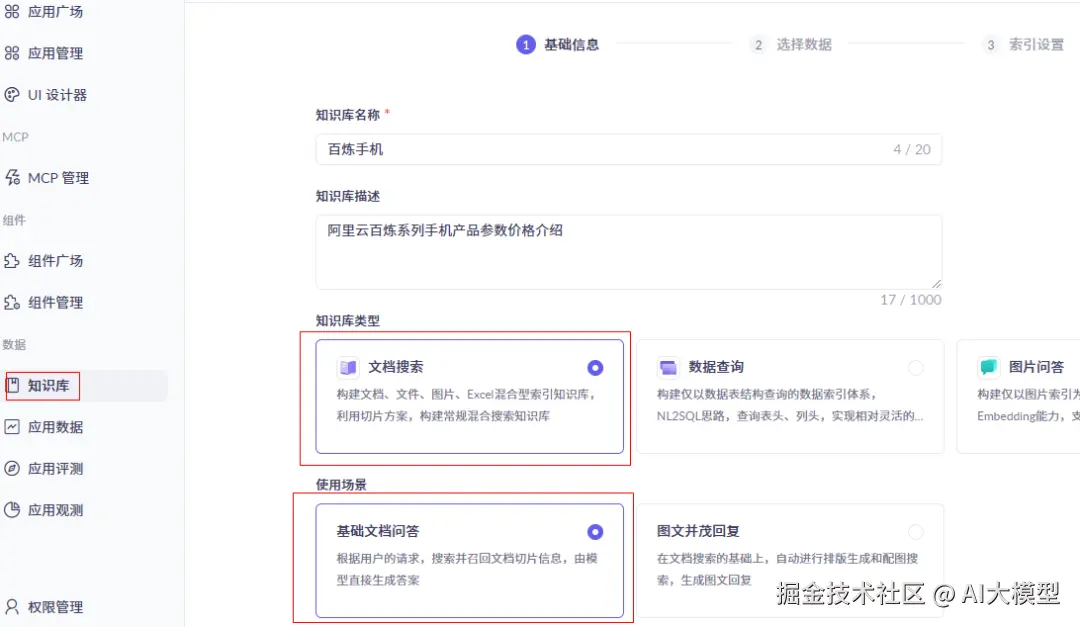Click the 应用管理 sidebar icon
Viewport: 1080px width, 627px height.
[12, 53]
